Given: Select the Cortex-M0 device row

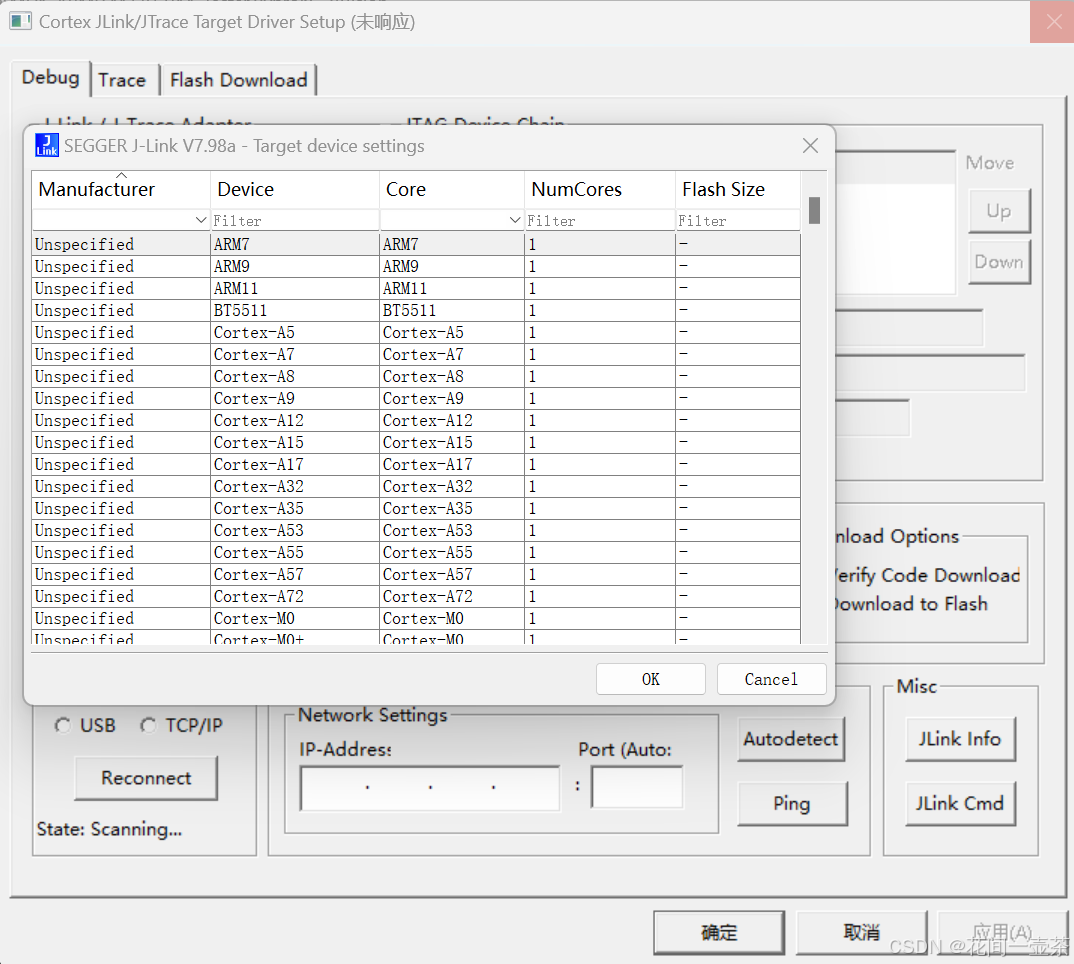Looking at the screenshot, I should 416,618.
